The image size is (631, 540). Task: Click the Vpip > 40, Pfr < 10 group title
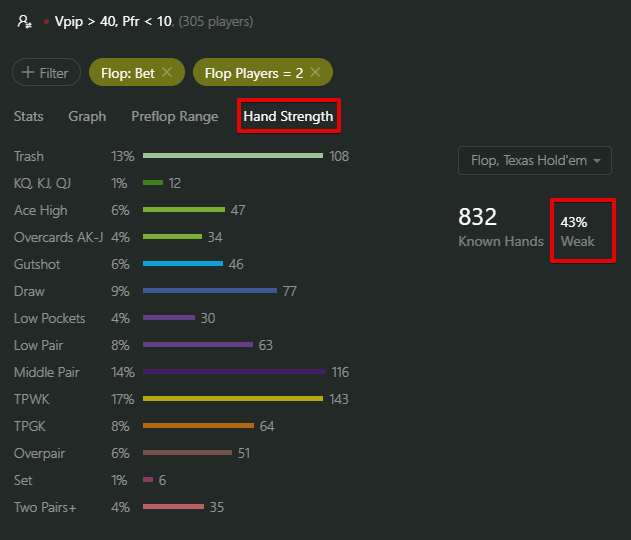coord(113,21)
